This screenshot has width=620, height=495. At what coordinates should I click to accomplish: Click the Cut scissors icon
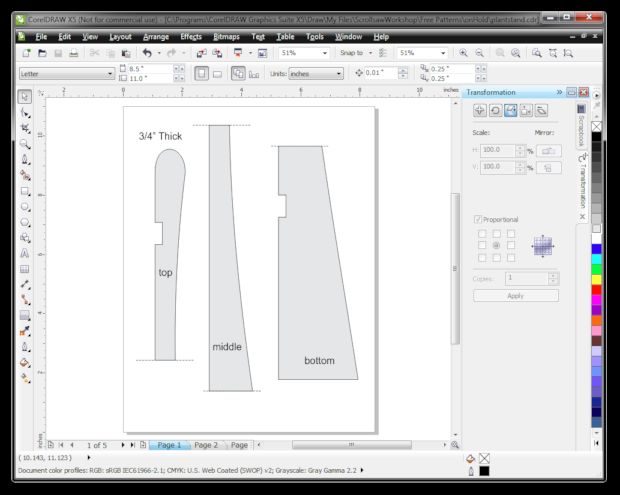pyautogui.click(x=94, y=53)
